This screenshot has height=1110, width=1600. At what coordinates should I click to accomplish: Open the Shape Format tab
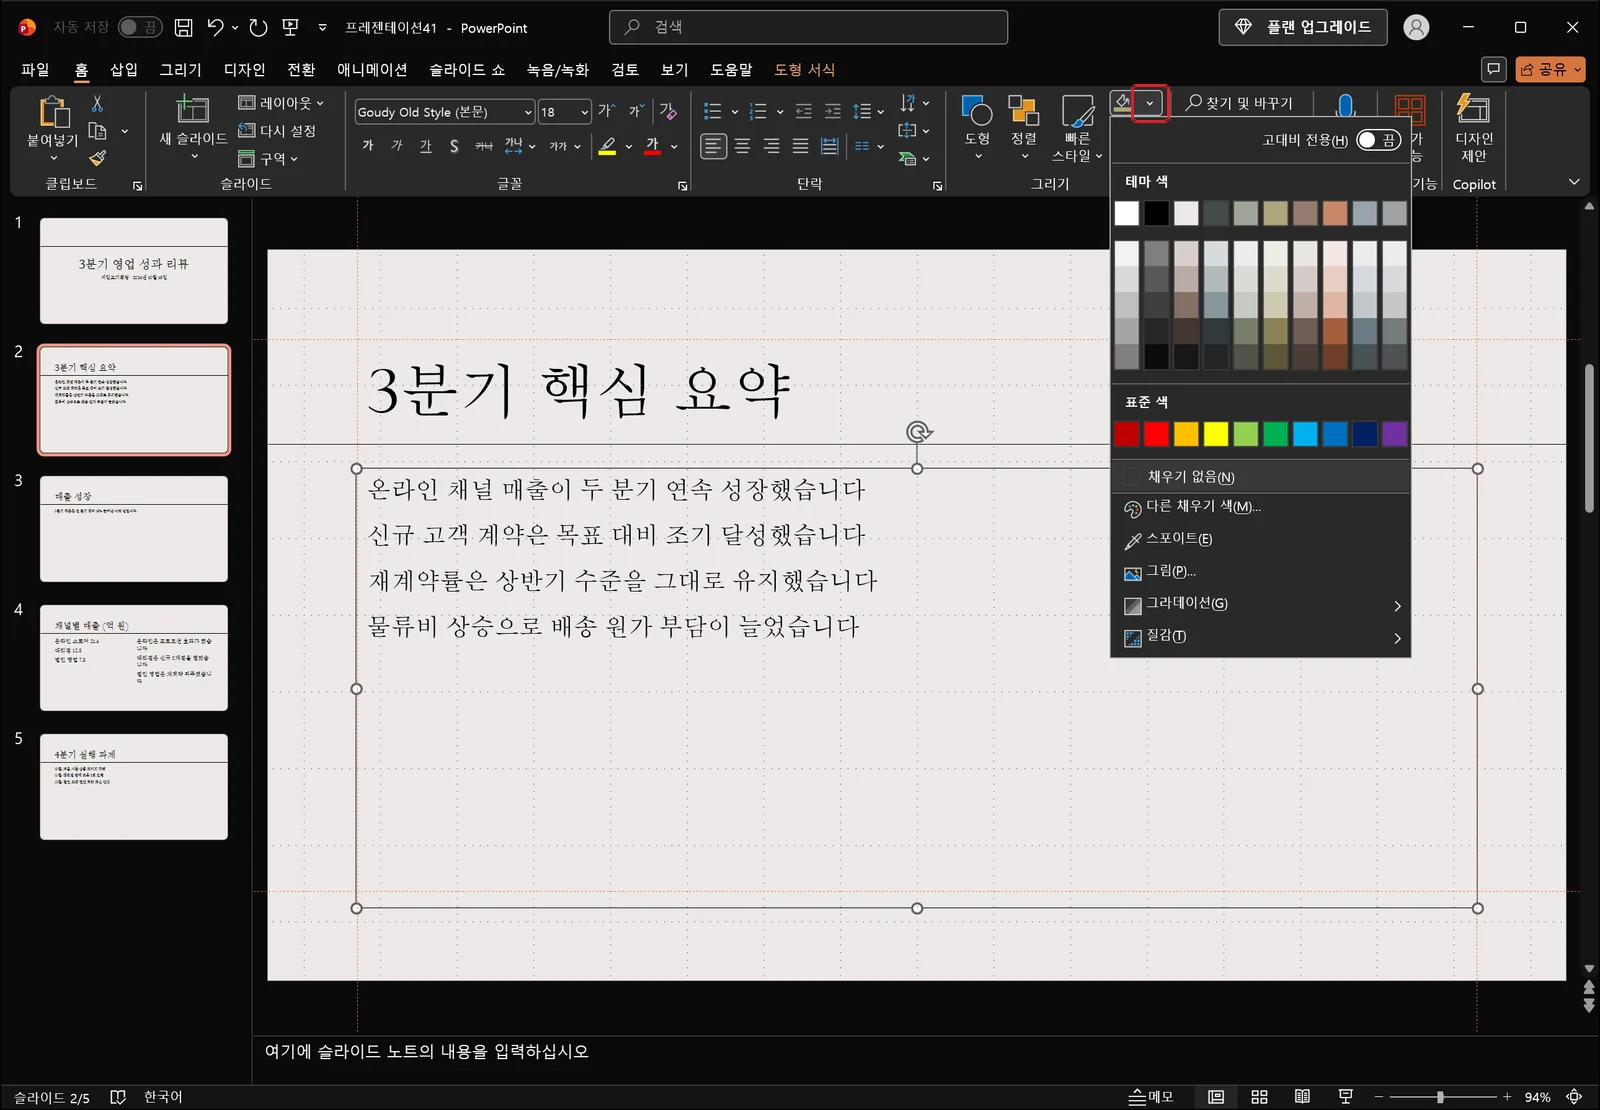(804, 69)
